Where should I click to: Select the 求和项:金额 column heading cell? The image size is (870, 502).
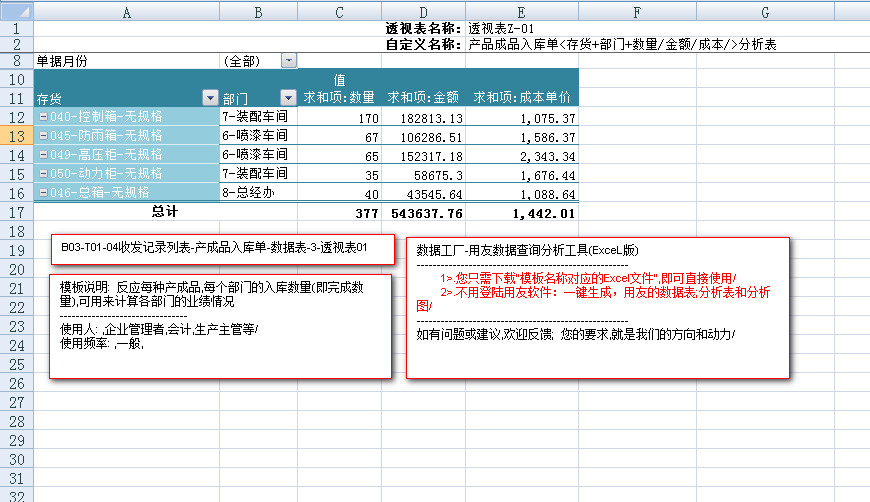pyautogui.click(x=422, y=98)
